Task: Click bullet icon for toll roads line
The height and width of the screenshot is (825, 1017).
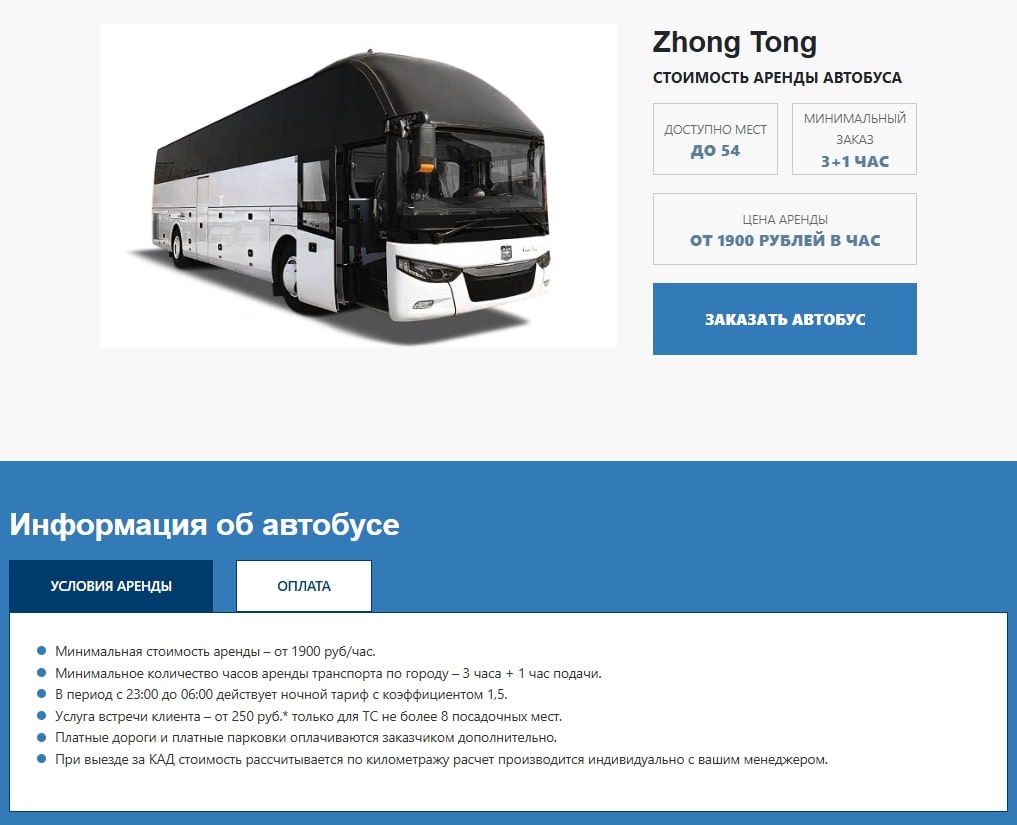Action: [42, 737]
